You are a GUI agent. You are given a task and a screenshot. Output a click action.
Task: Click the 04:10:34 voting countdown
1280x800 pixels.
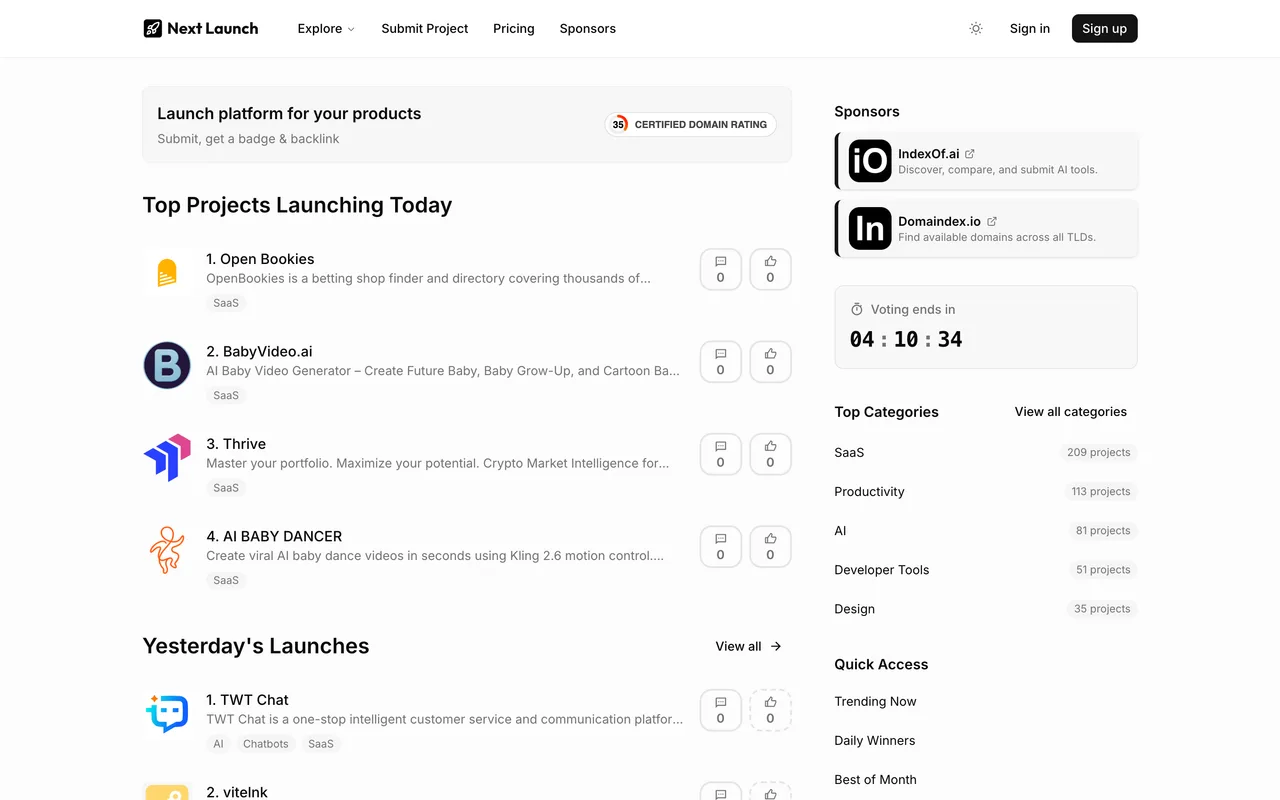coord(906,339)
